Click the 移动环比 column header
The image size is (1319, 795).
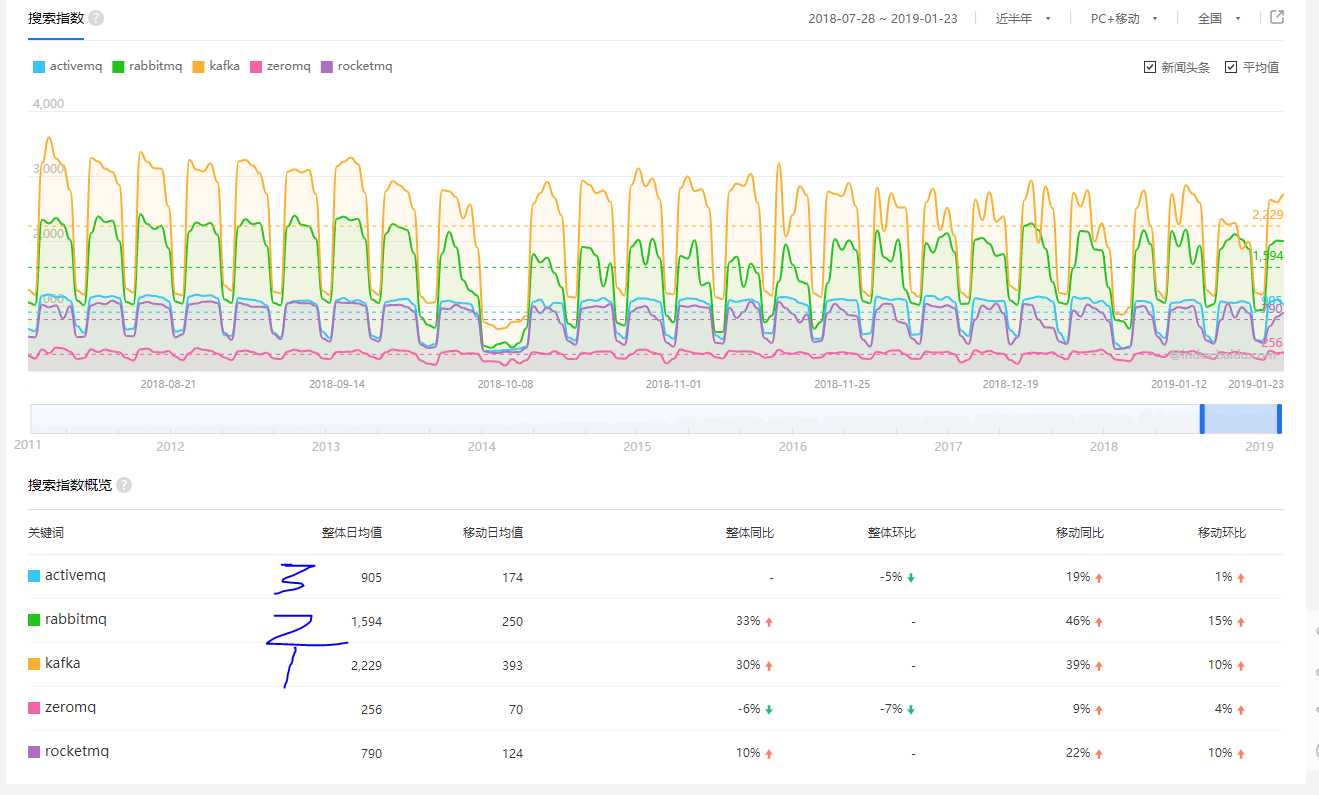[x=1222, y=533]
